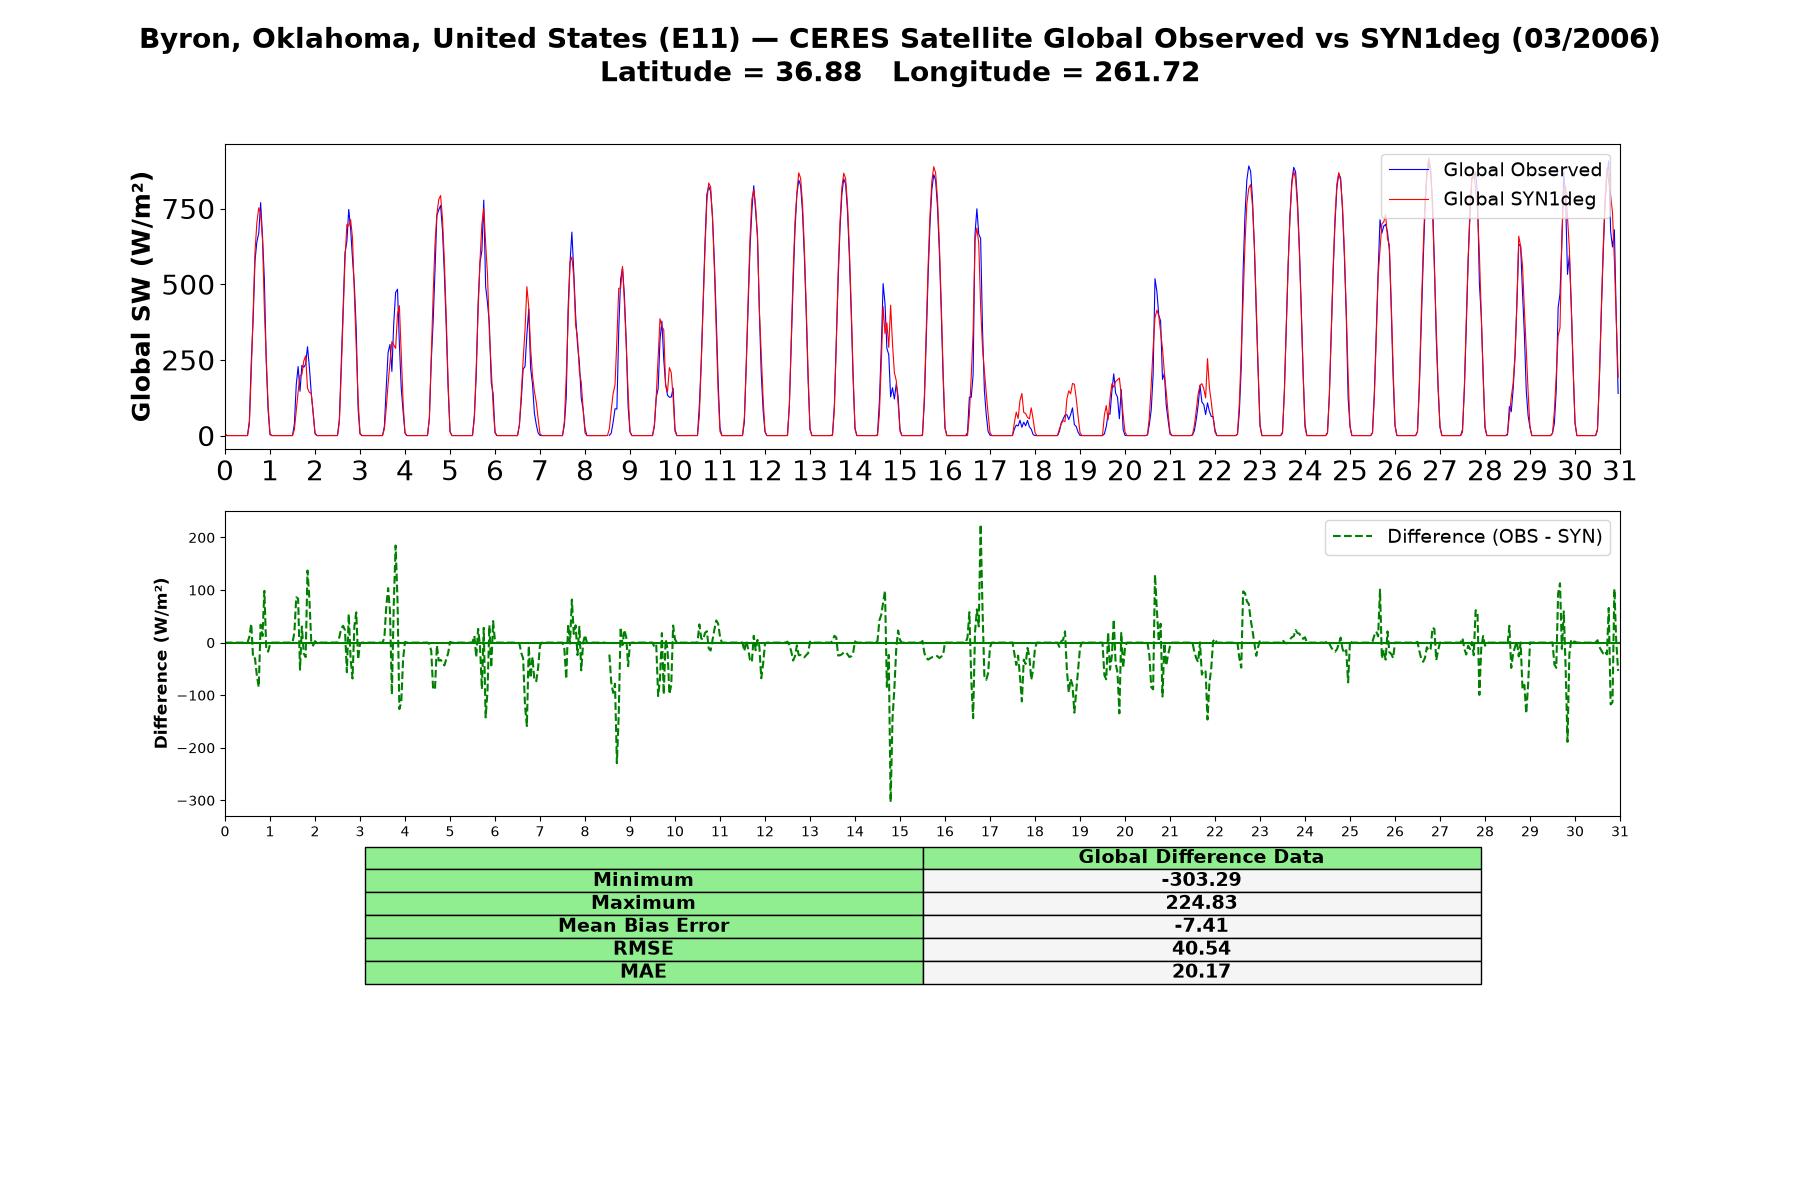Click the blue line swatch in legend
Viewport: 1800px width, 1200px height.
click(1410, 170)
